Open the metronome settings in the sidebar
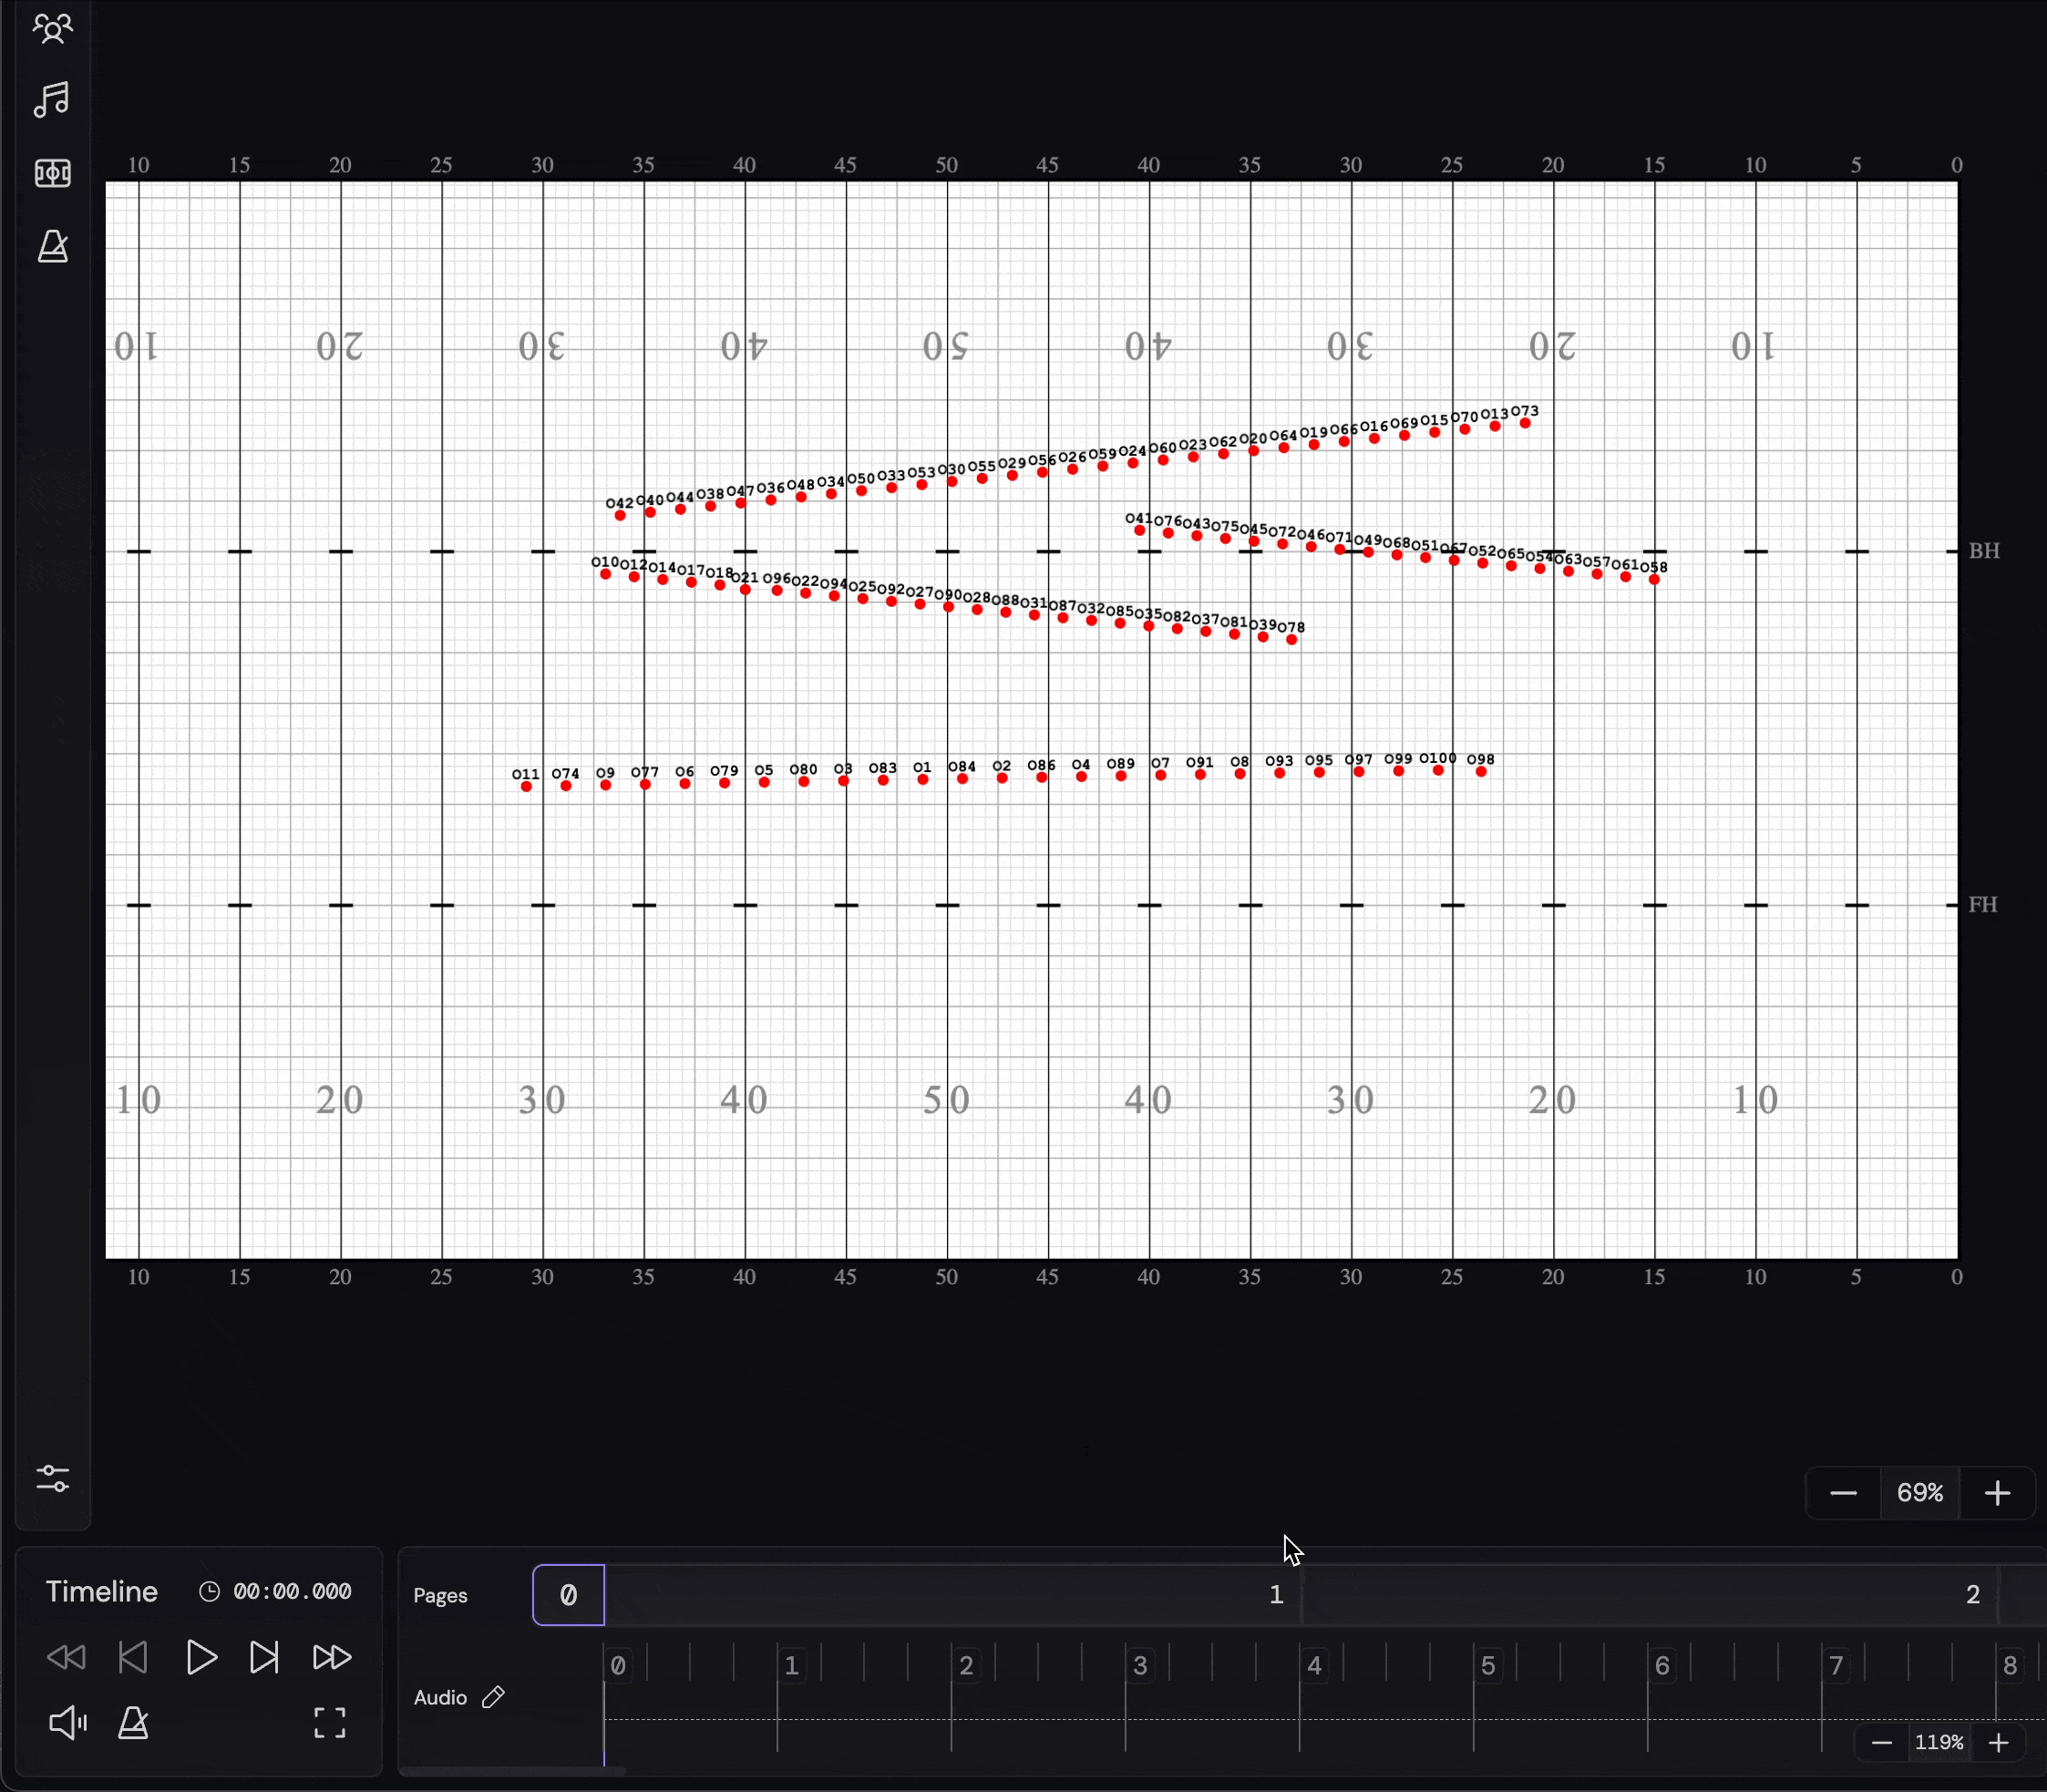This screenshot has width=2047, height=1792. pos(53,246)
